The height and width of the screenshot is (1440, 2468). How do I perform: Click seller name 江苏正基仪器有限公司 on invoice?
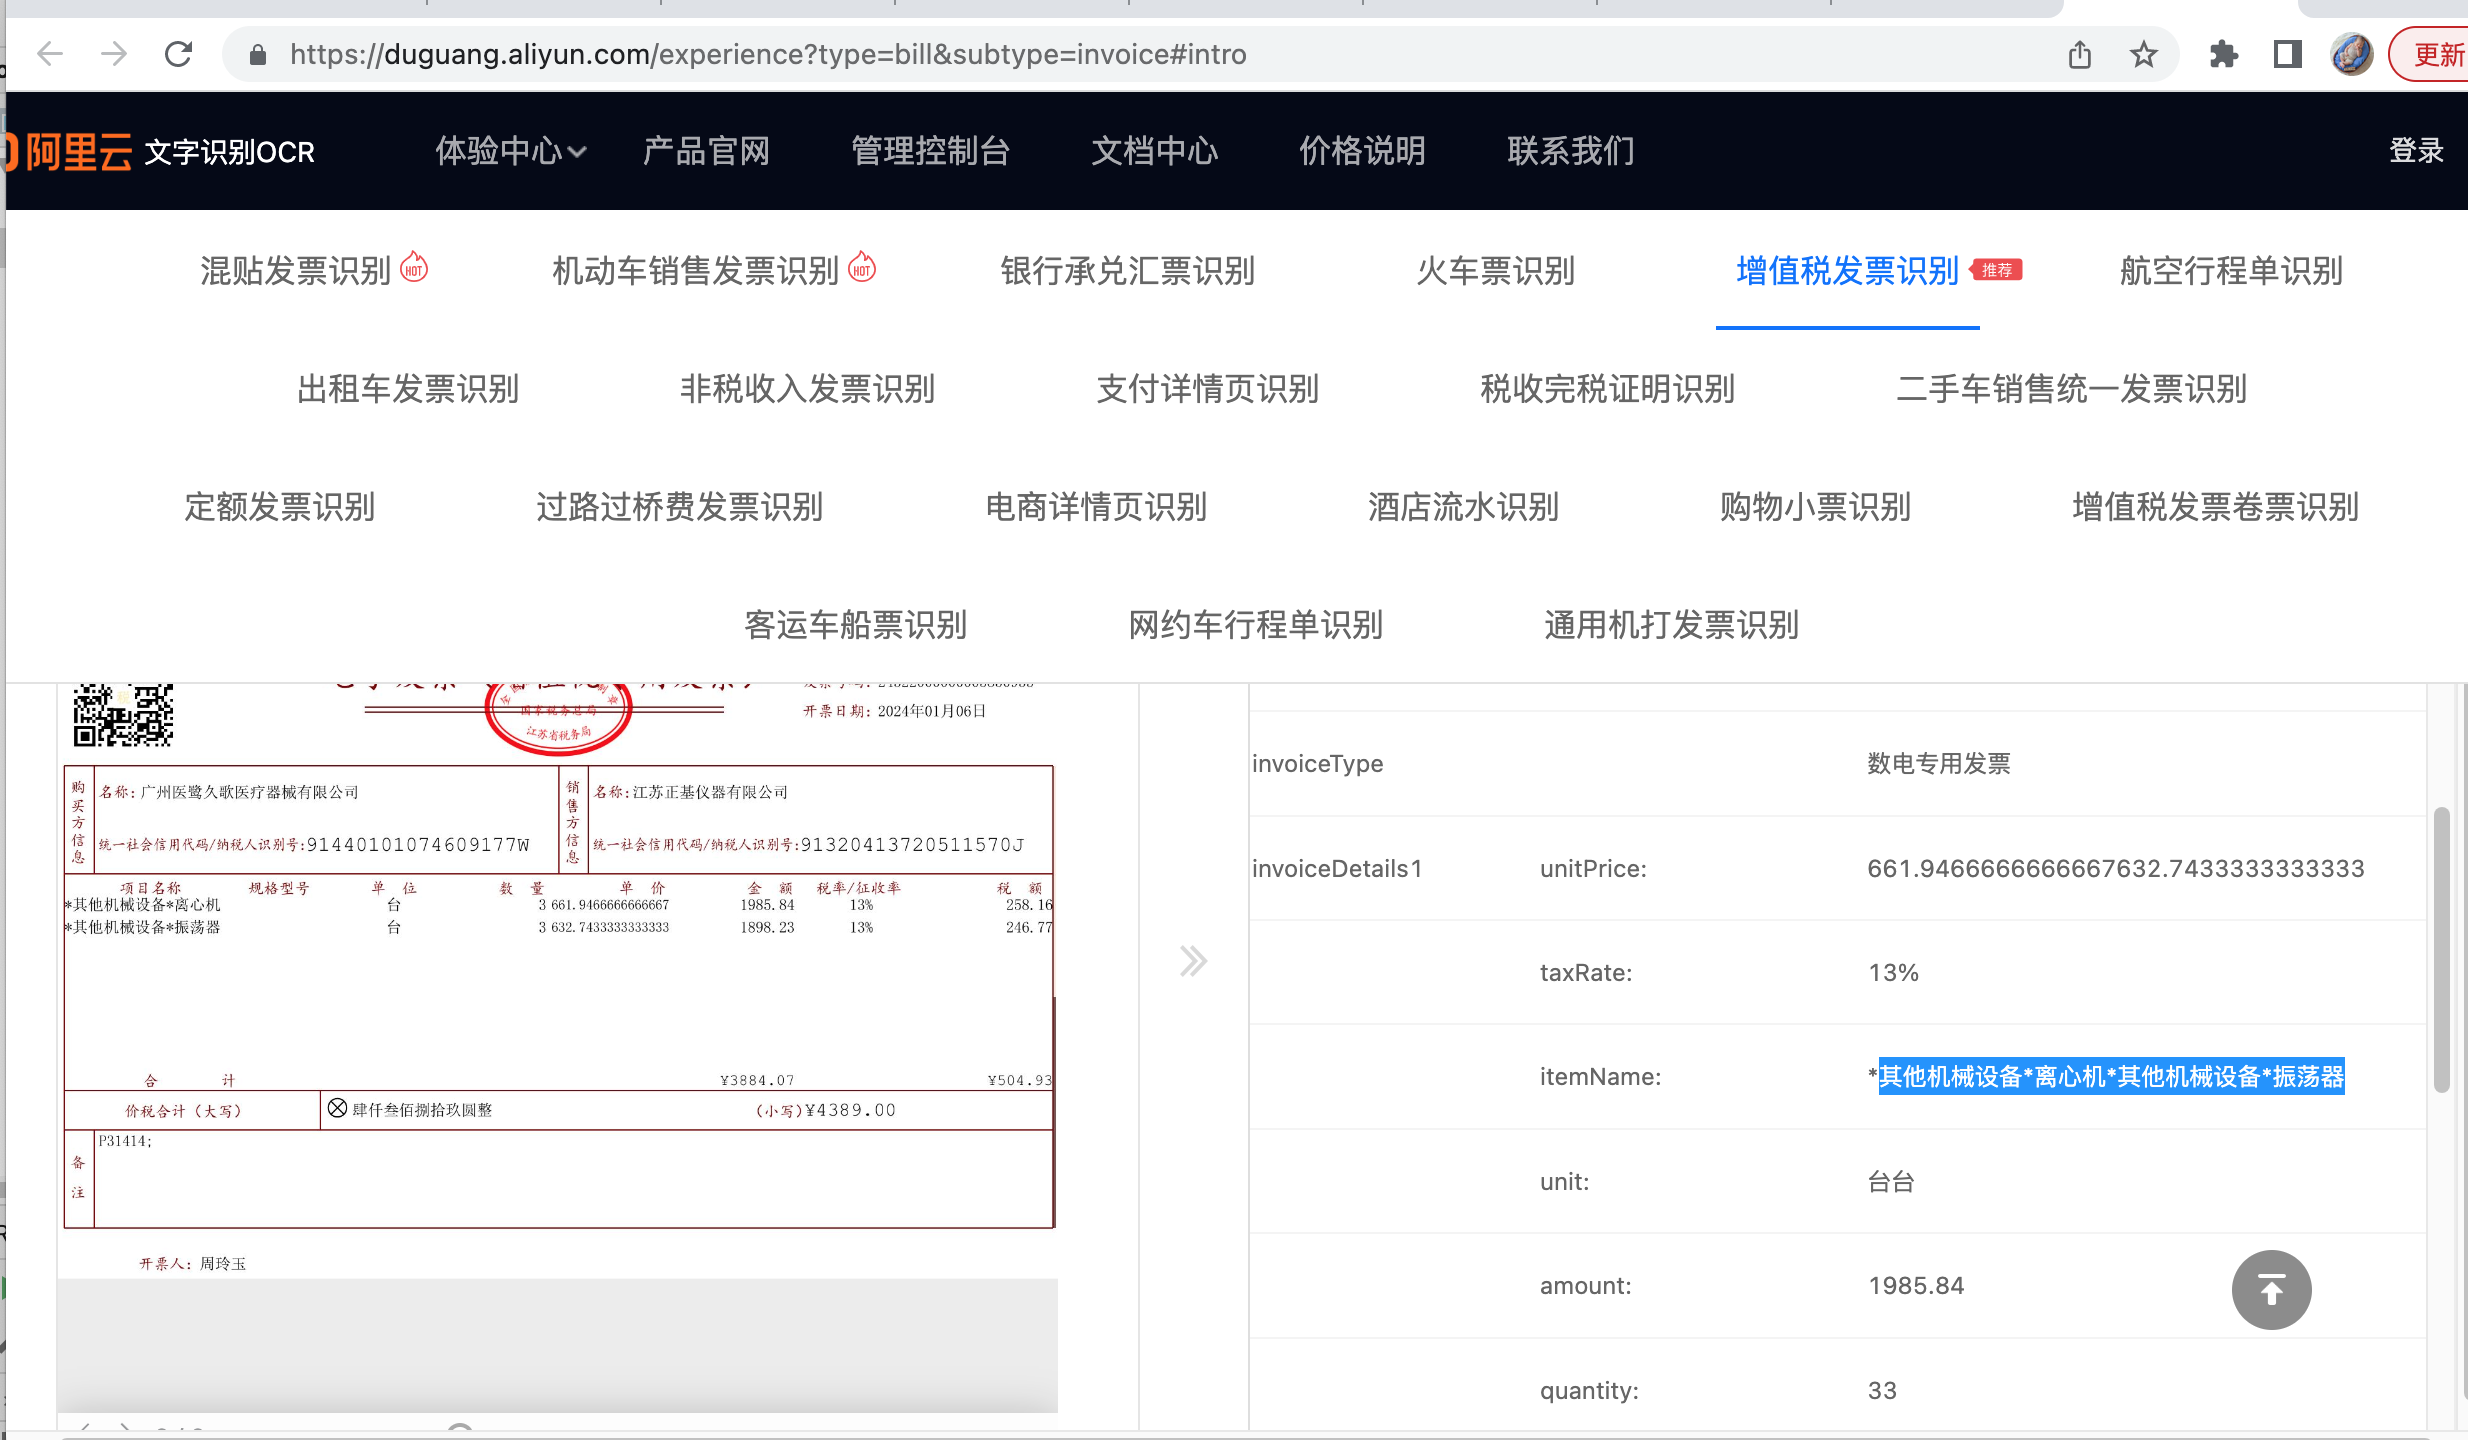[710, 792]
